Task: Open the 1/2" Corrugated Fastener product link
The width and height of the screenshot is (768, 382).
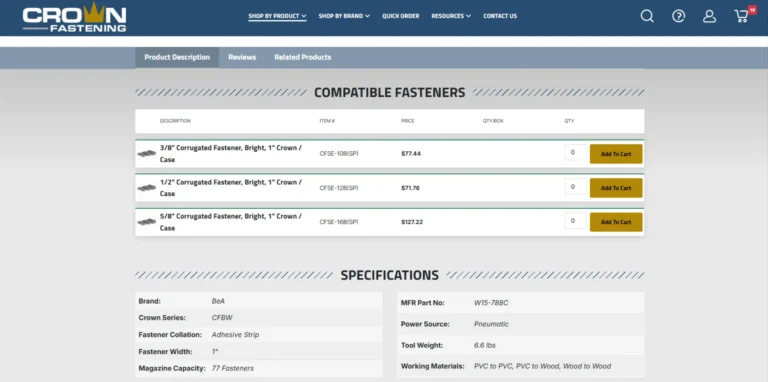Action: tap(231, 188)
